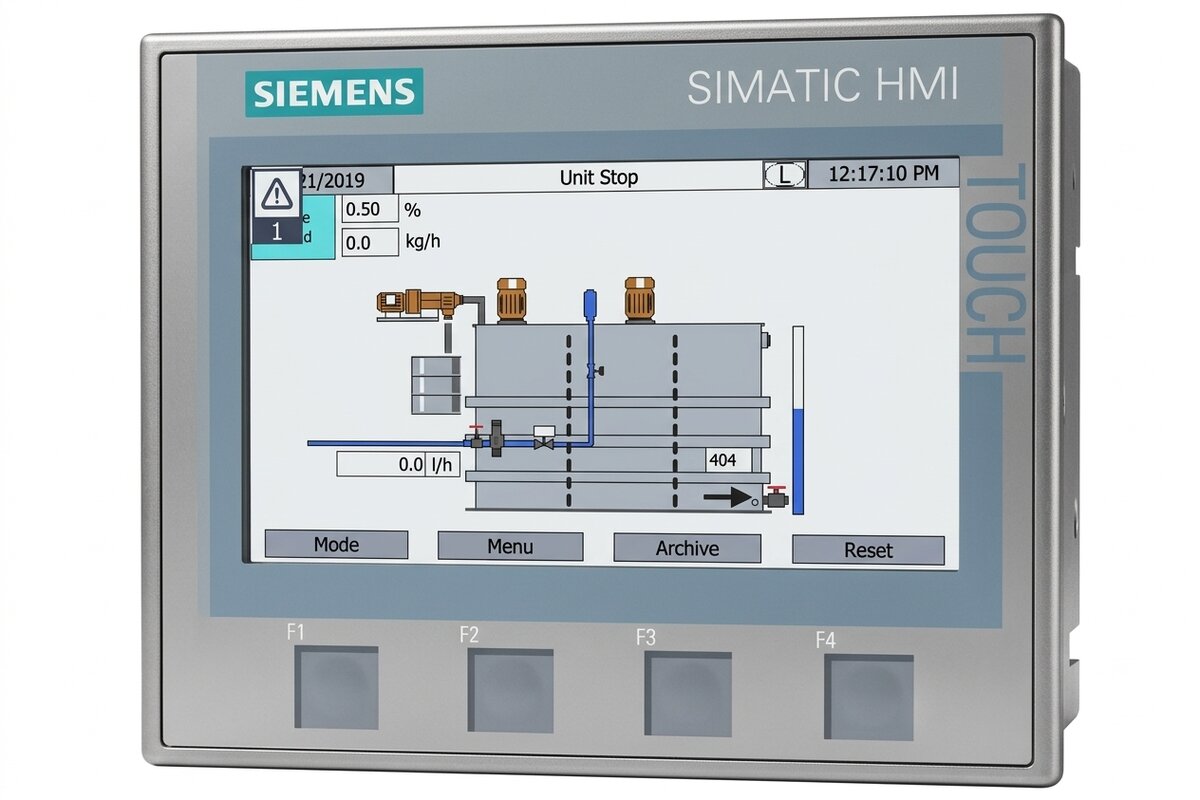Tap the red outlet valve at the tank bottom
The height and width of the screenshot is (800, 1200).
776,496
